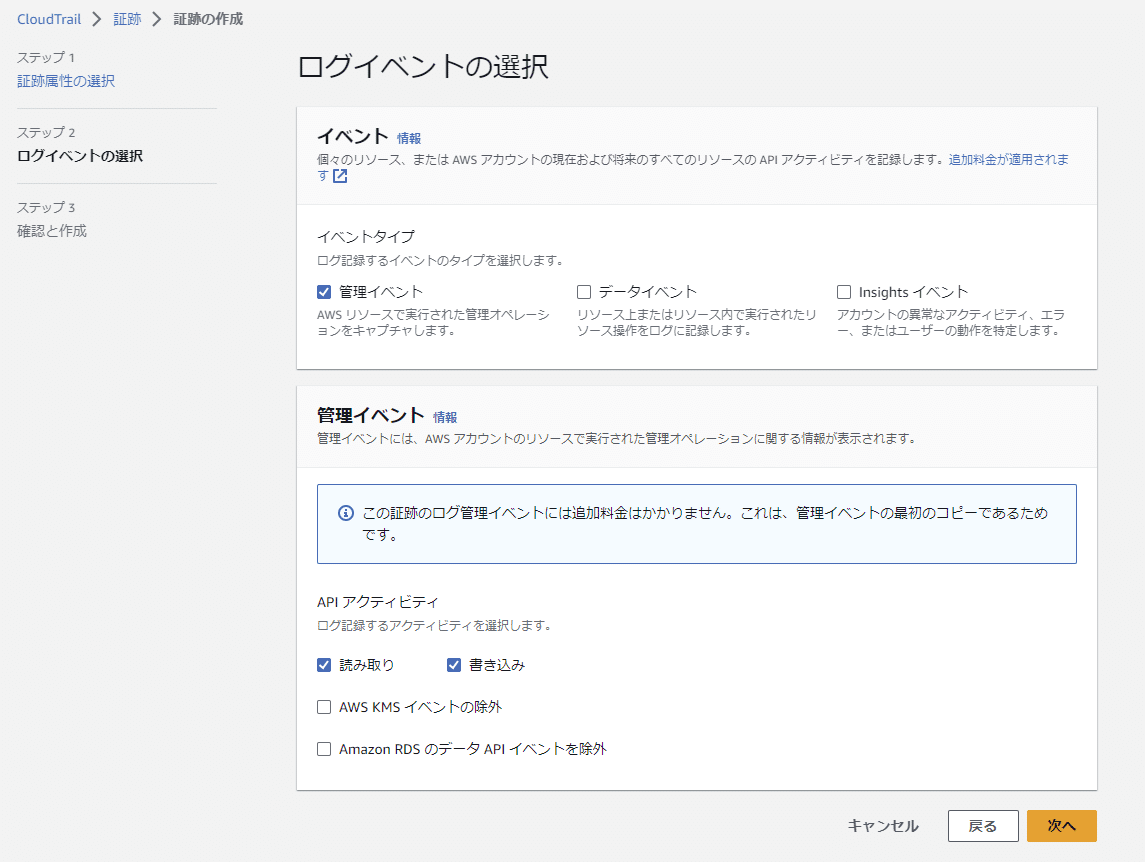Click ログ記録するアクティビティを選択します description
1145x862 pixels.
(x=434, y=626)
